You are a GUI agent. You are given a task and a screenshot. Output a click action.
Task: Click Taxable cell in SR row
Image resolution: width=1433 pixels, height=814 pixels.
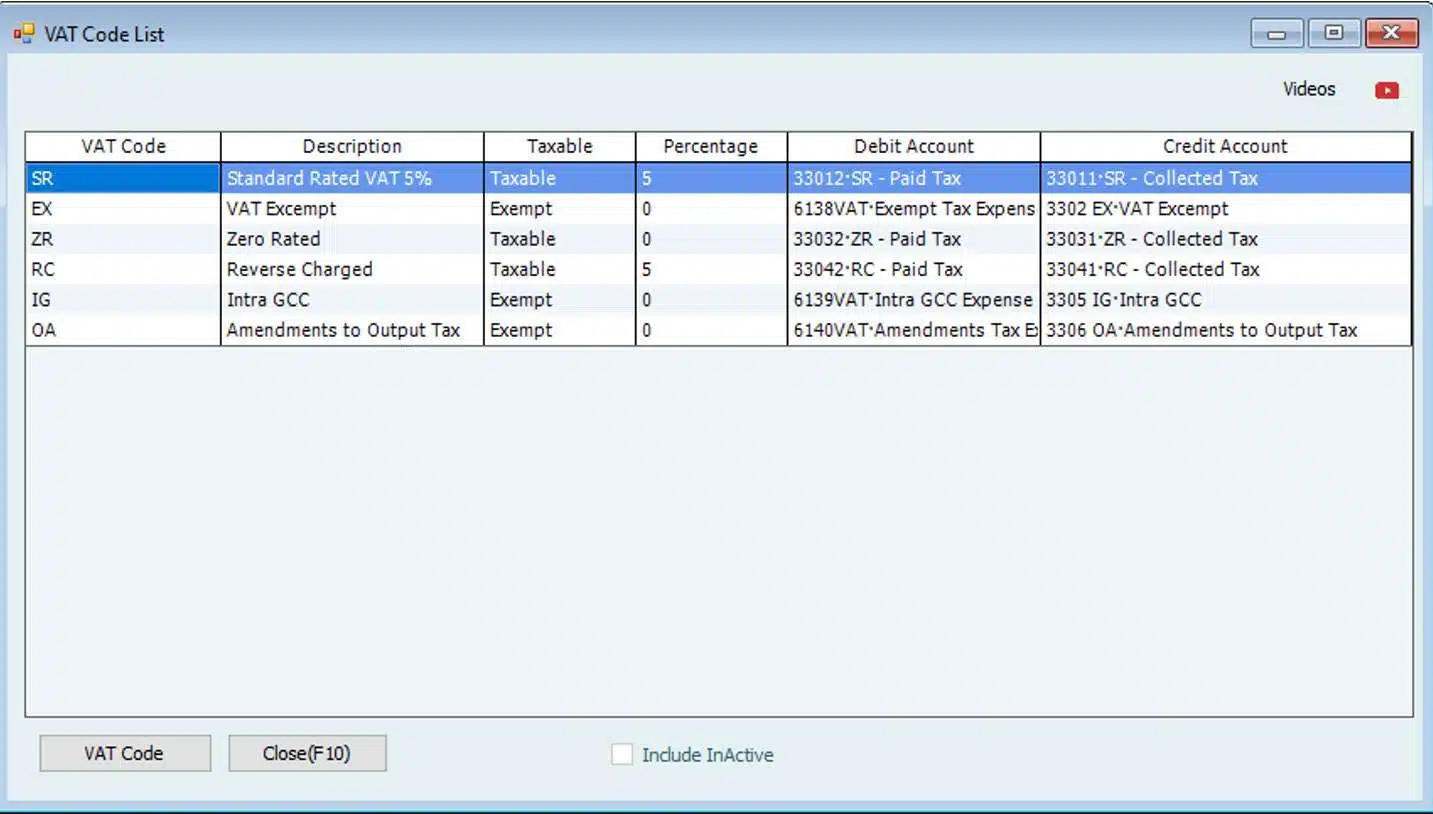tap(560, 178)
